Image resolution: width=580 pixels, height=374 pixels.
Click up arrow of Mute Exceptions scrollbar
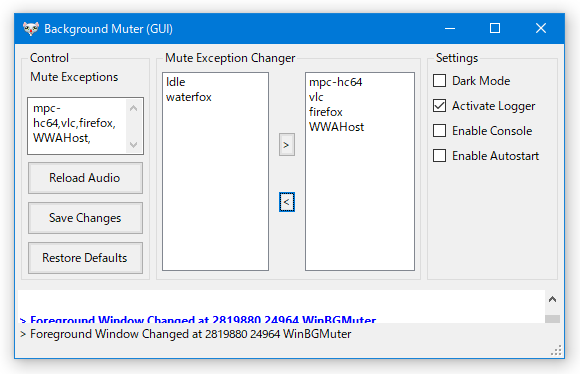[134, 108]
